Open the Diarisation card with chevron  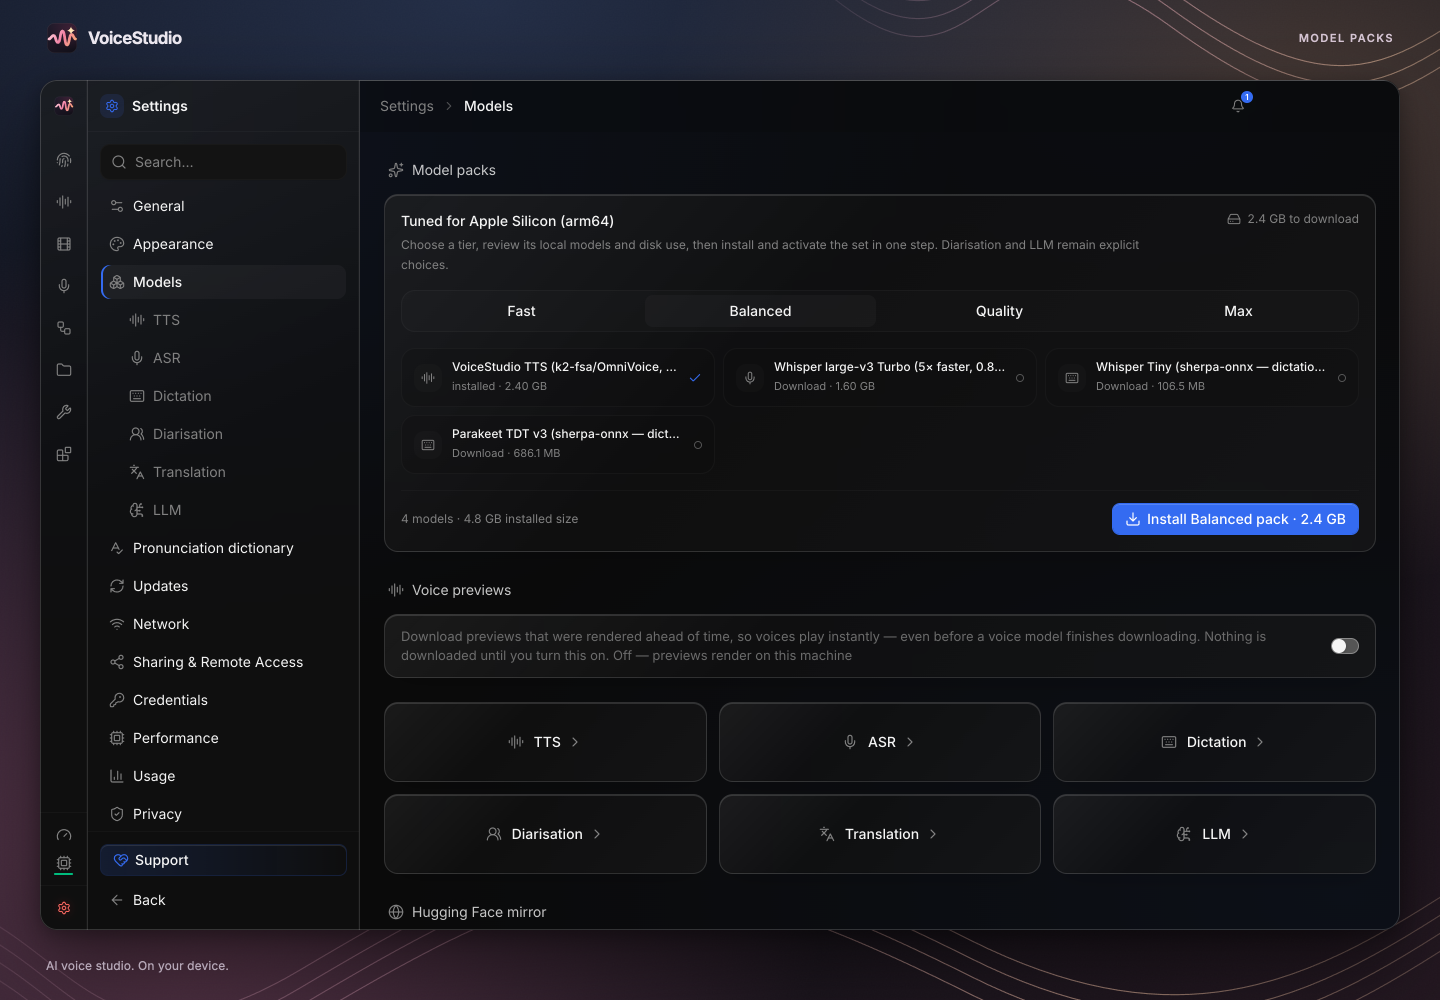coord(545,834)
